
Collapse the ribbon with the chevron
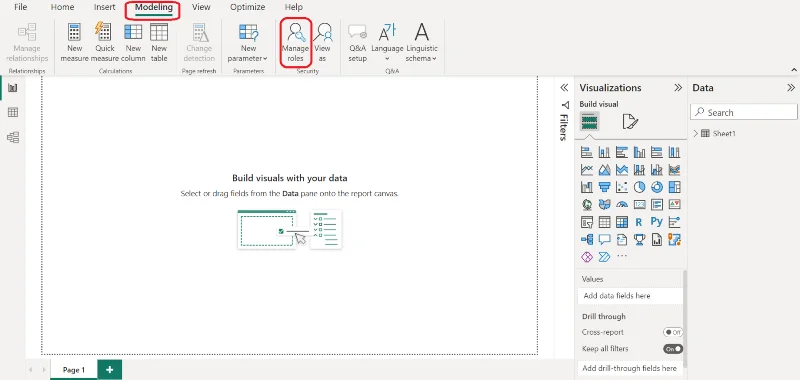coord(794,69)
